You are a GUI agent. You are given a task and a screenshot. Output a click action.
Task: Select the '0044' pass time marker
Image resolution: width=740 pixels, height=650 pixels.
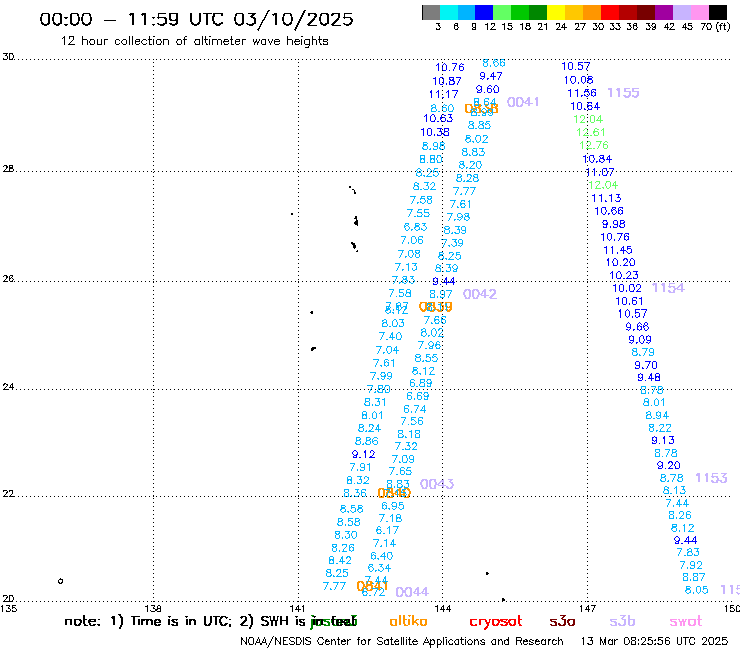pyautogui.click(x=412, y=592)
